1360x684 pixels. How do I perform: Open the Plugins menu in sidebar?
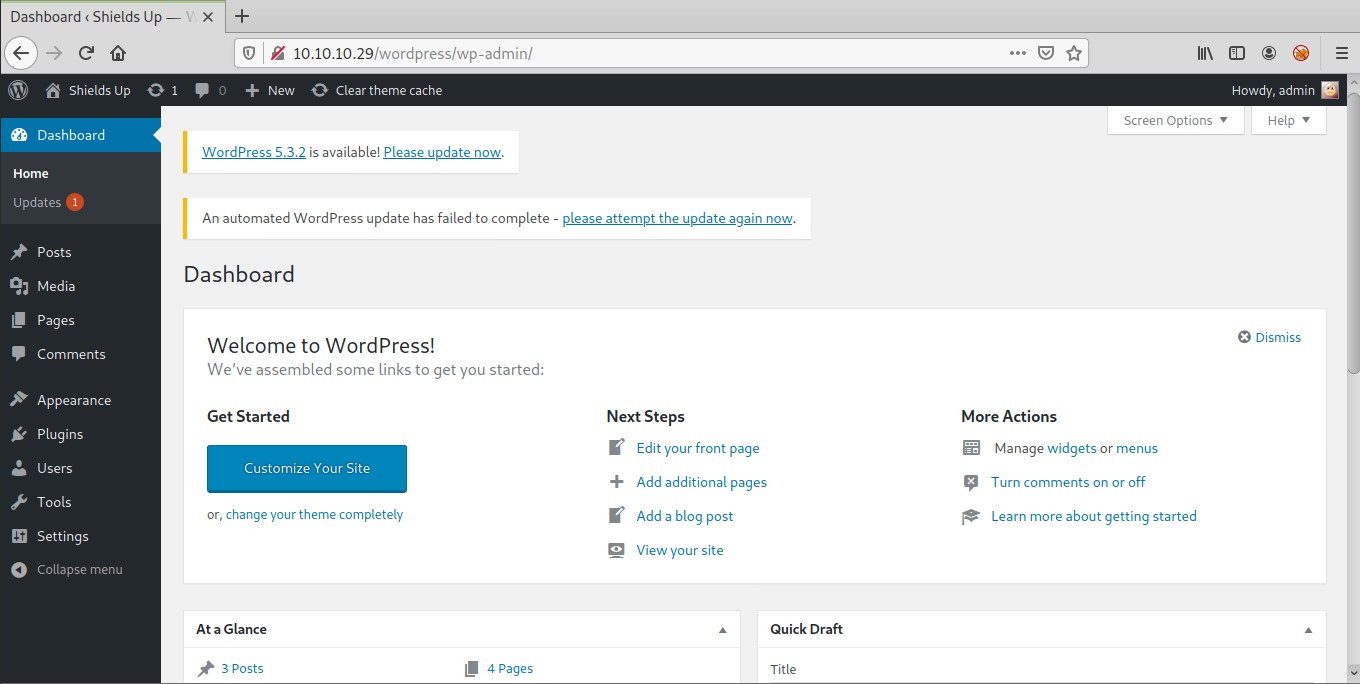(x=60, y=434)
